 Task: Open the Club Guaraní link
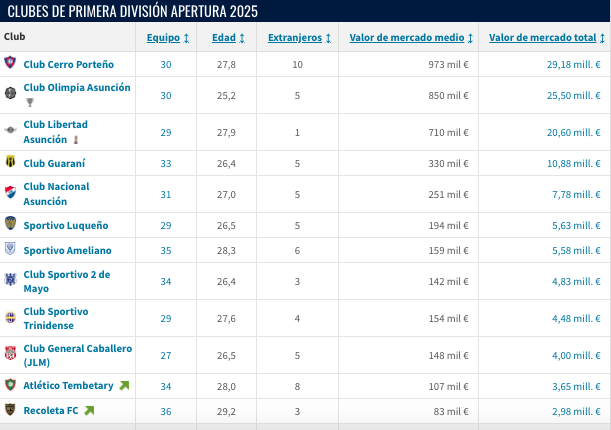click(54, 163)
